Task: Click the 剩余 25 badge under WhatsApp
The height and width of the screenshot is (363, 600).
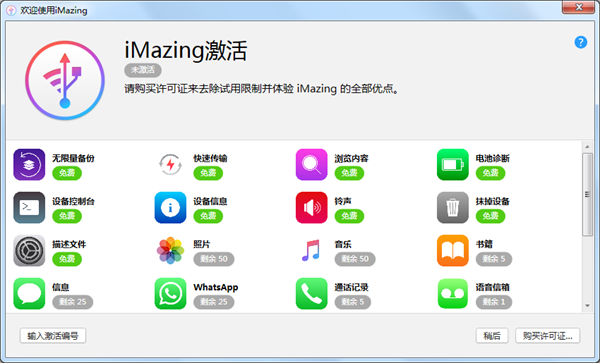Action: [x=214, y=302]
